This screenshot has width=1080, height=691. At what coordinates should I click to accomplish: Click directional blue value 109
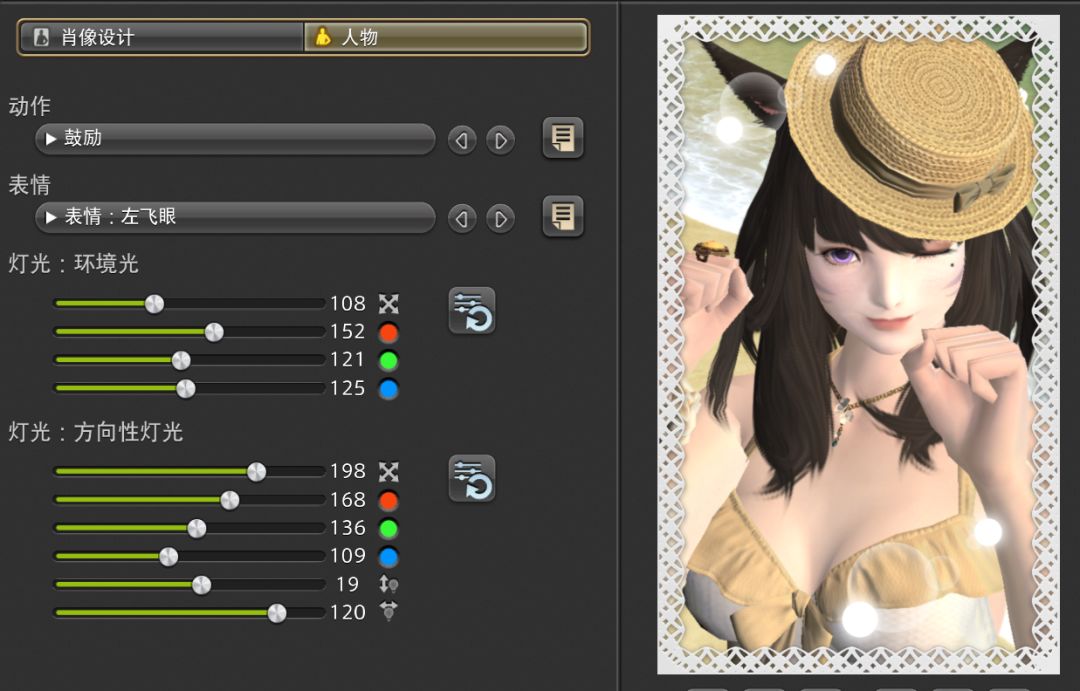click(x=348, y=556)
